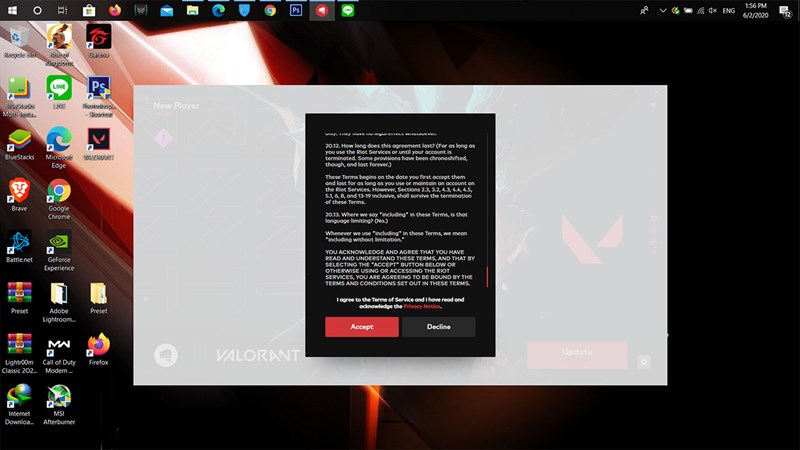
Task: Launch Microsoft Edge from desktop
Action: [59, 148]
